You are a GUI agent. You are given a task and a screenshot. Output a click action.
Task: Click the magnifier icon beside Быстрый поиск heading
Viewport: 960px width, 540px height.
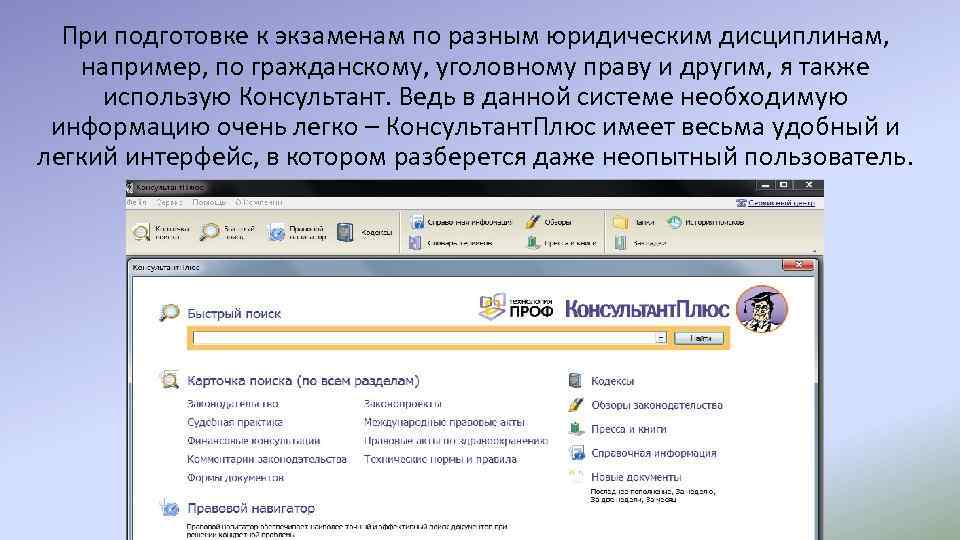pos(169,313)
